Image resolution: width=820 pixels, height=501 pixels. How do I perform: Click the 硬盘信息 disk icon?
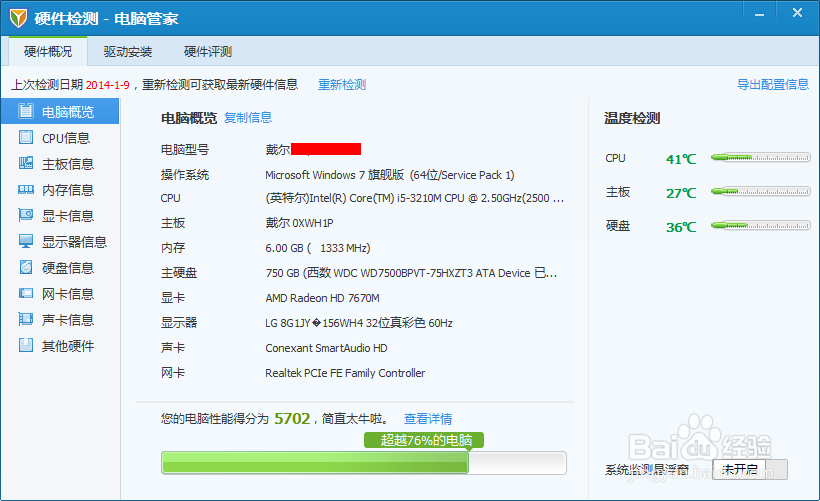point(26,267)
